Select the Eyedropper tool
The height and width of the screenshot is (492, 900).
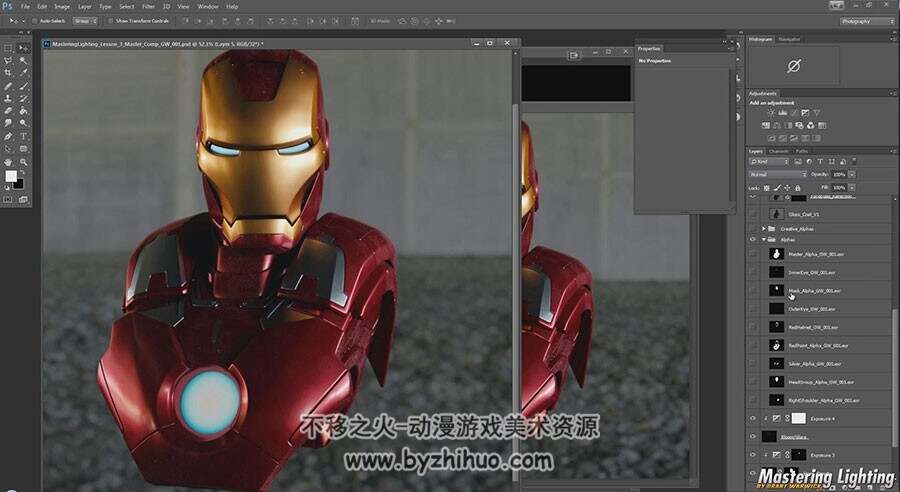tap(24, 72)
